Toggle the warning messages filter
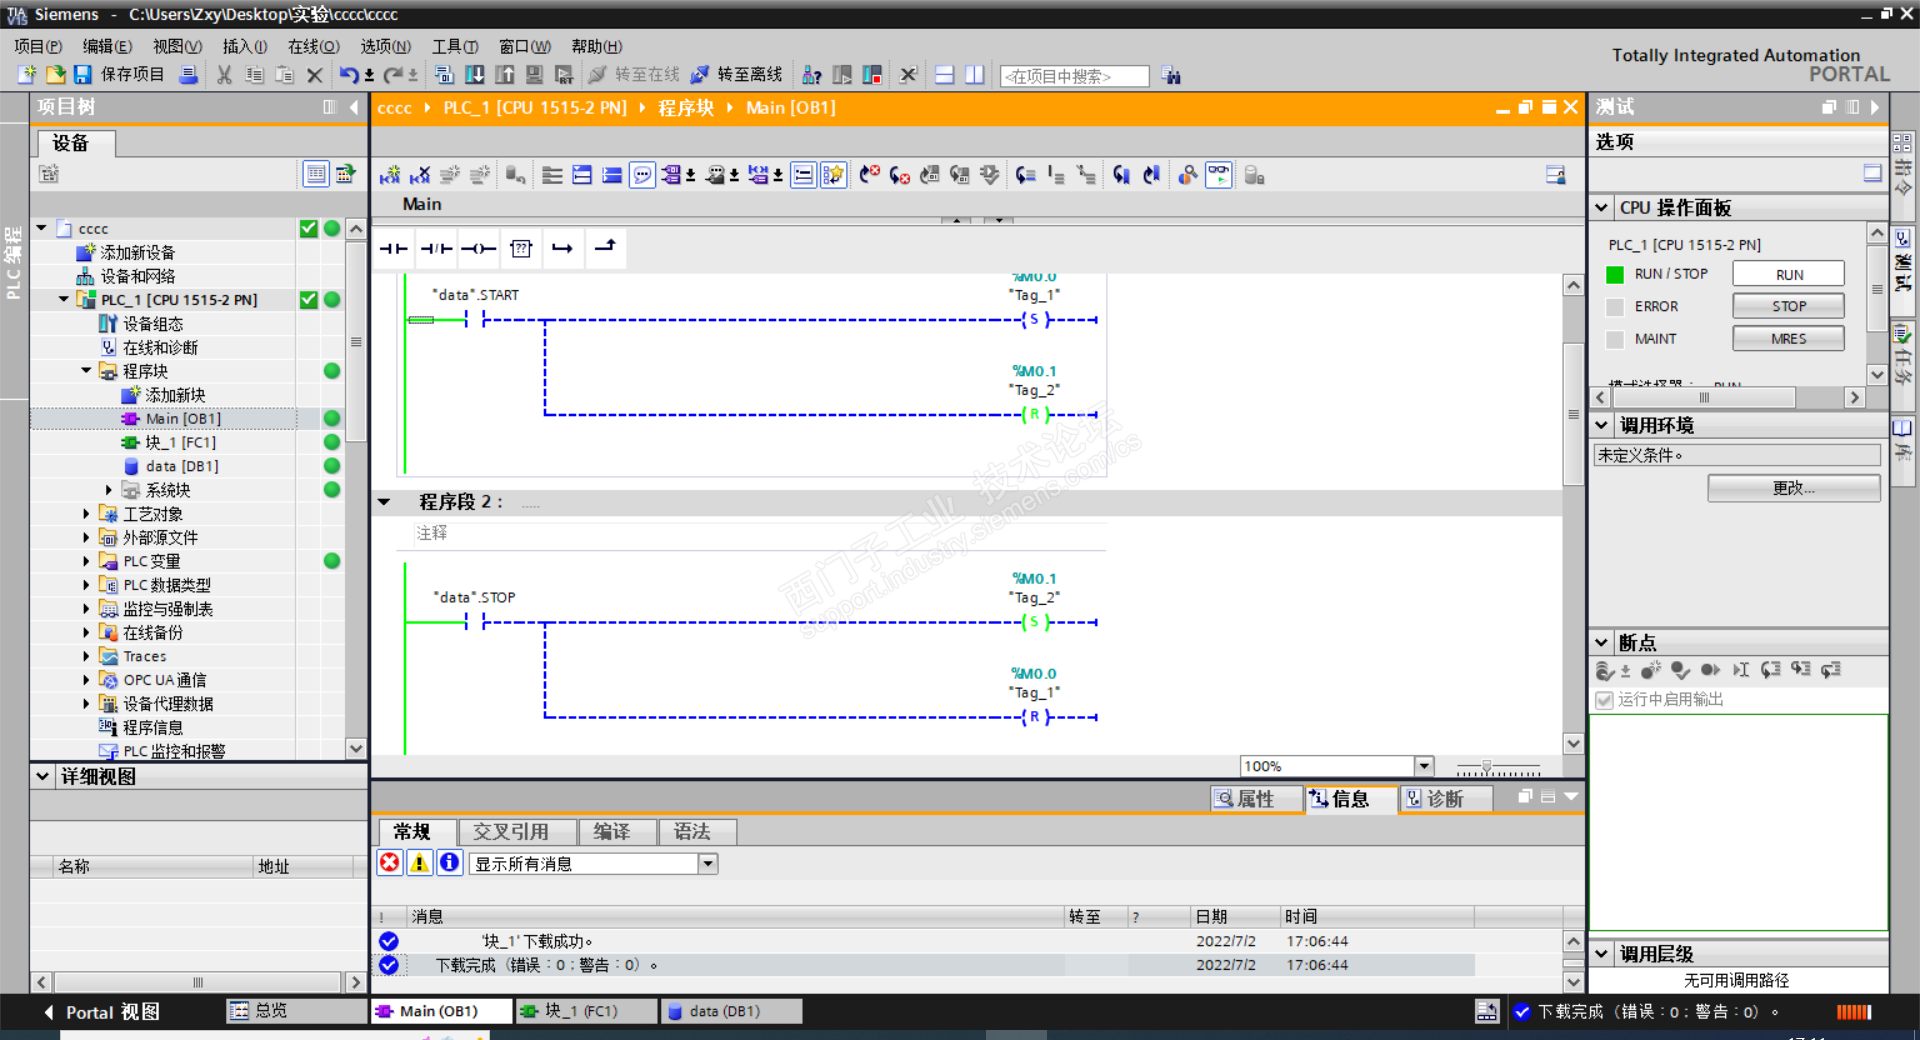1920x1040 pixels. pos(420,862)
